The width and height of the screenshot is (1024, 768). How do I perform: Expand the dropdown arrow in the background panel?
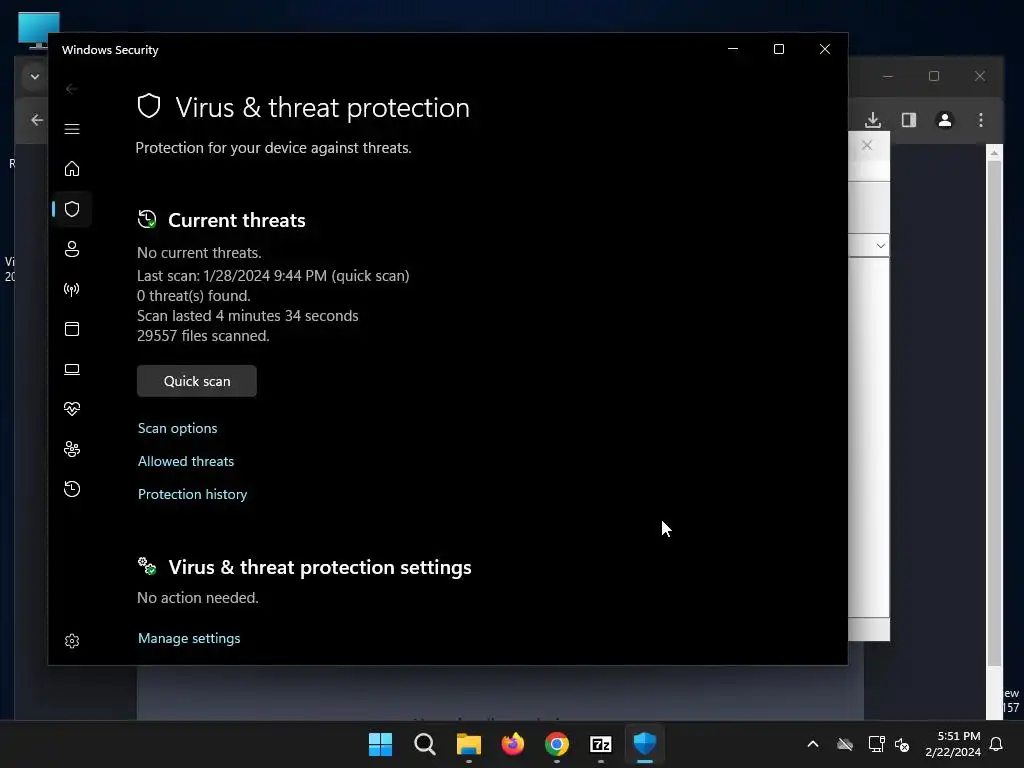point(880,246)
